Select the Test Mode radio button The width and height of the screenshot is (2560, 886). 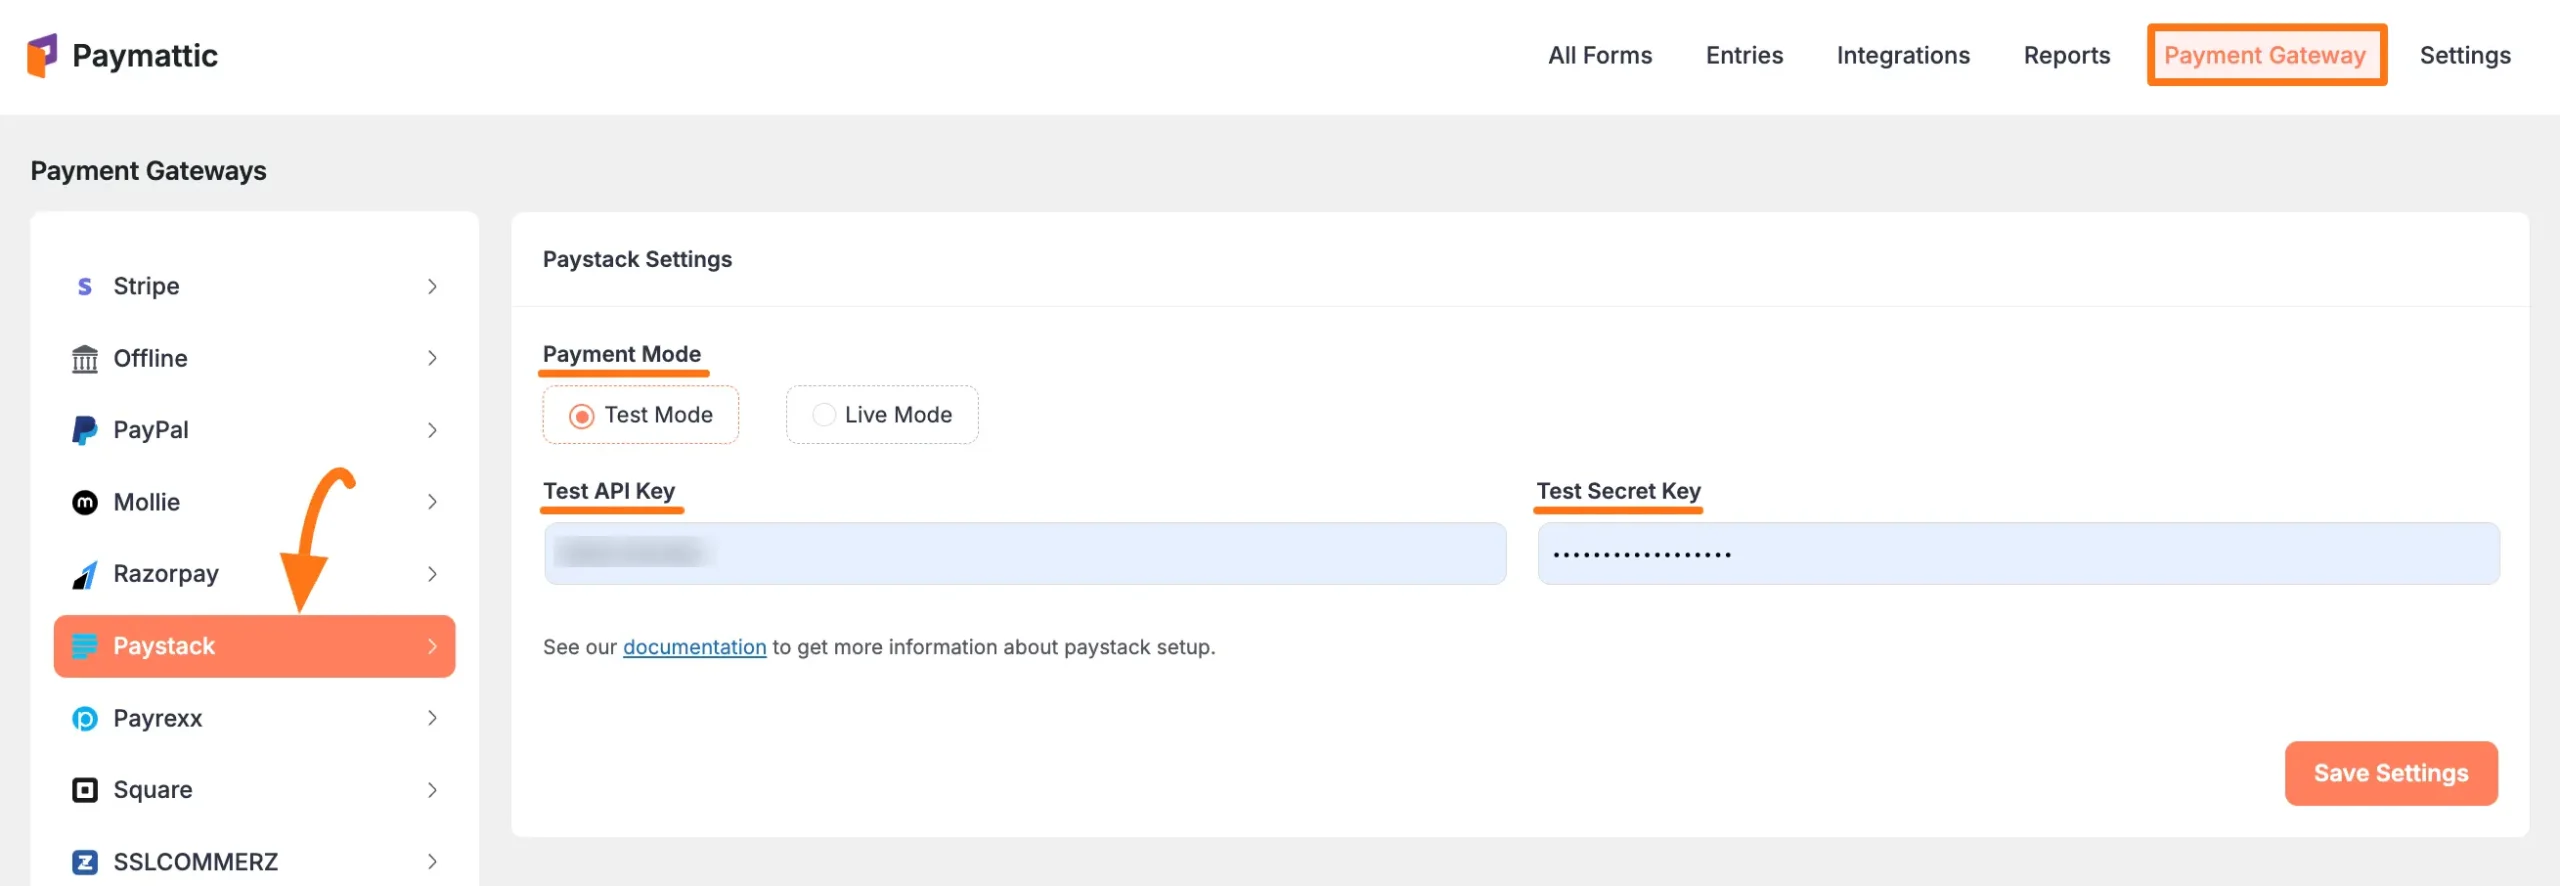(x=581, y=415)
